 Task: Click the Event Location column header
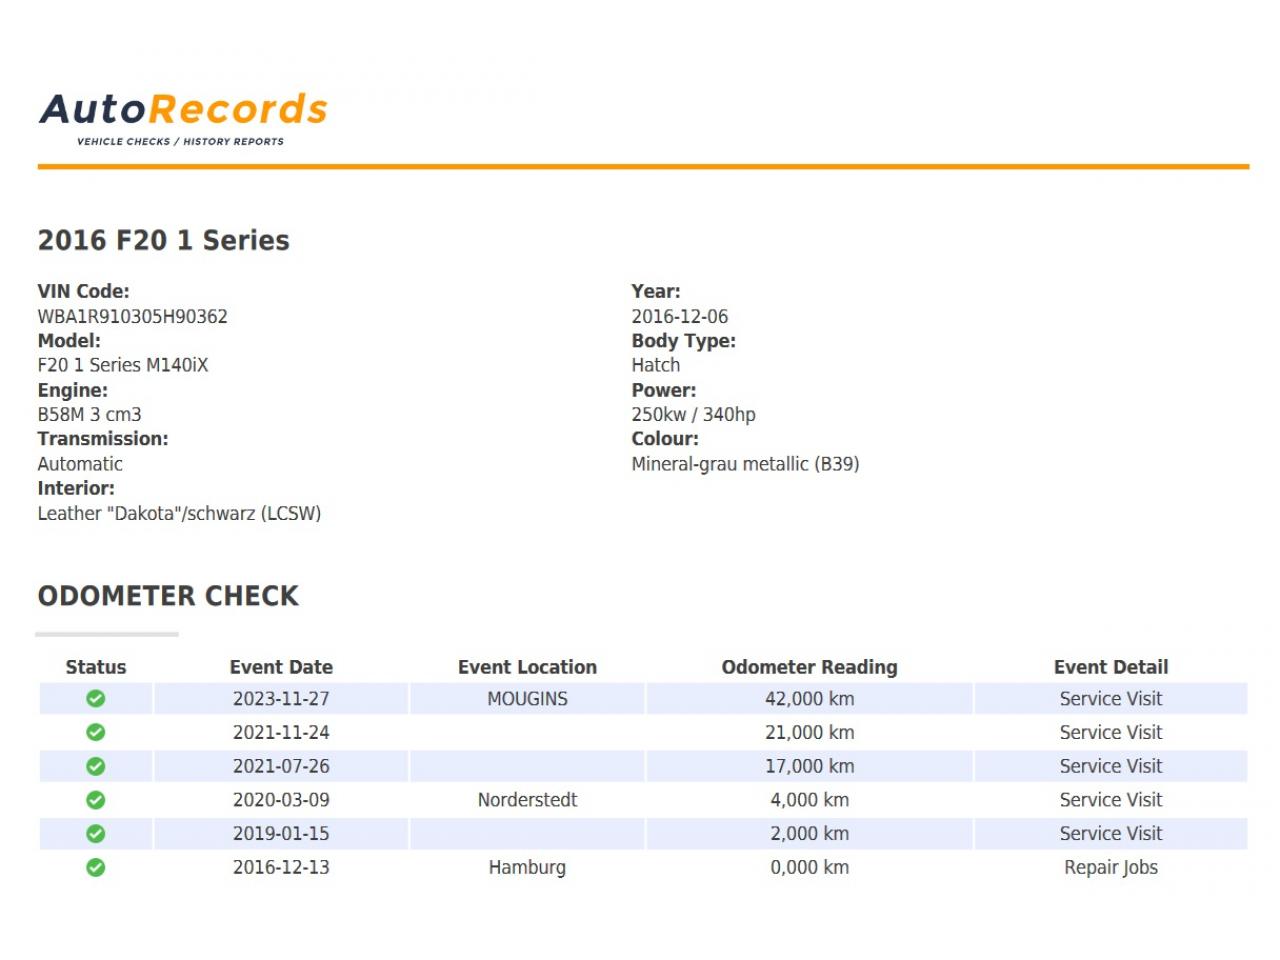pyautogui.click(x=527, y=667)
